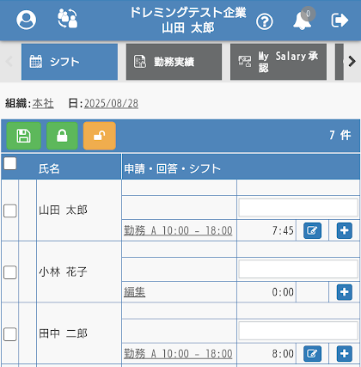Switch to the My Salary 承認 tab
This screenshot has height=367, width=361.
278,62
